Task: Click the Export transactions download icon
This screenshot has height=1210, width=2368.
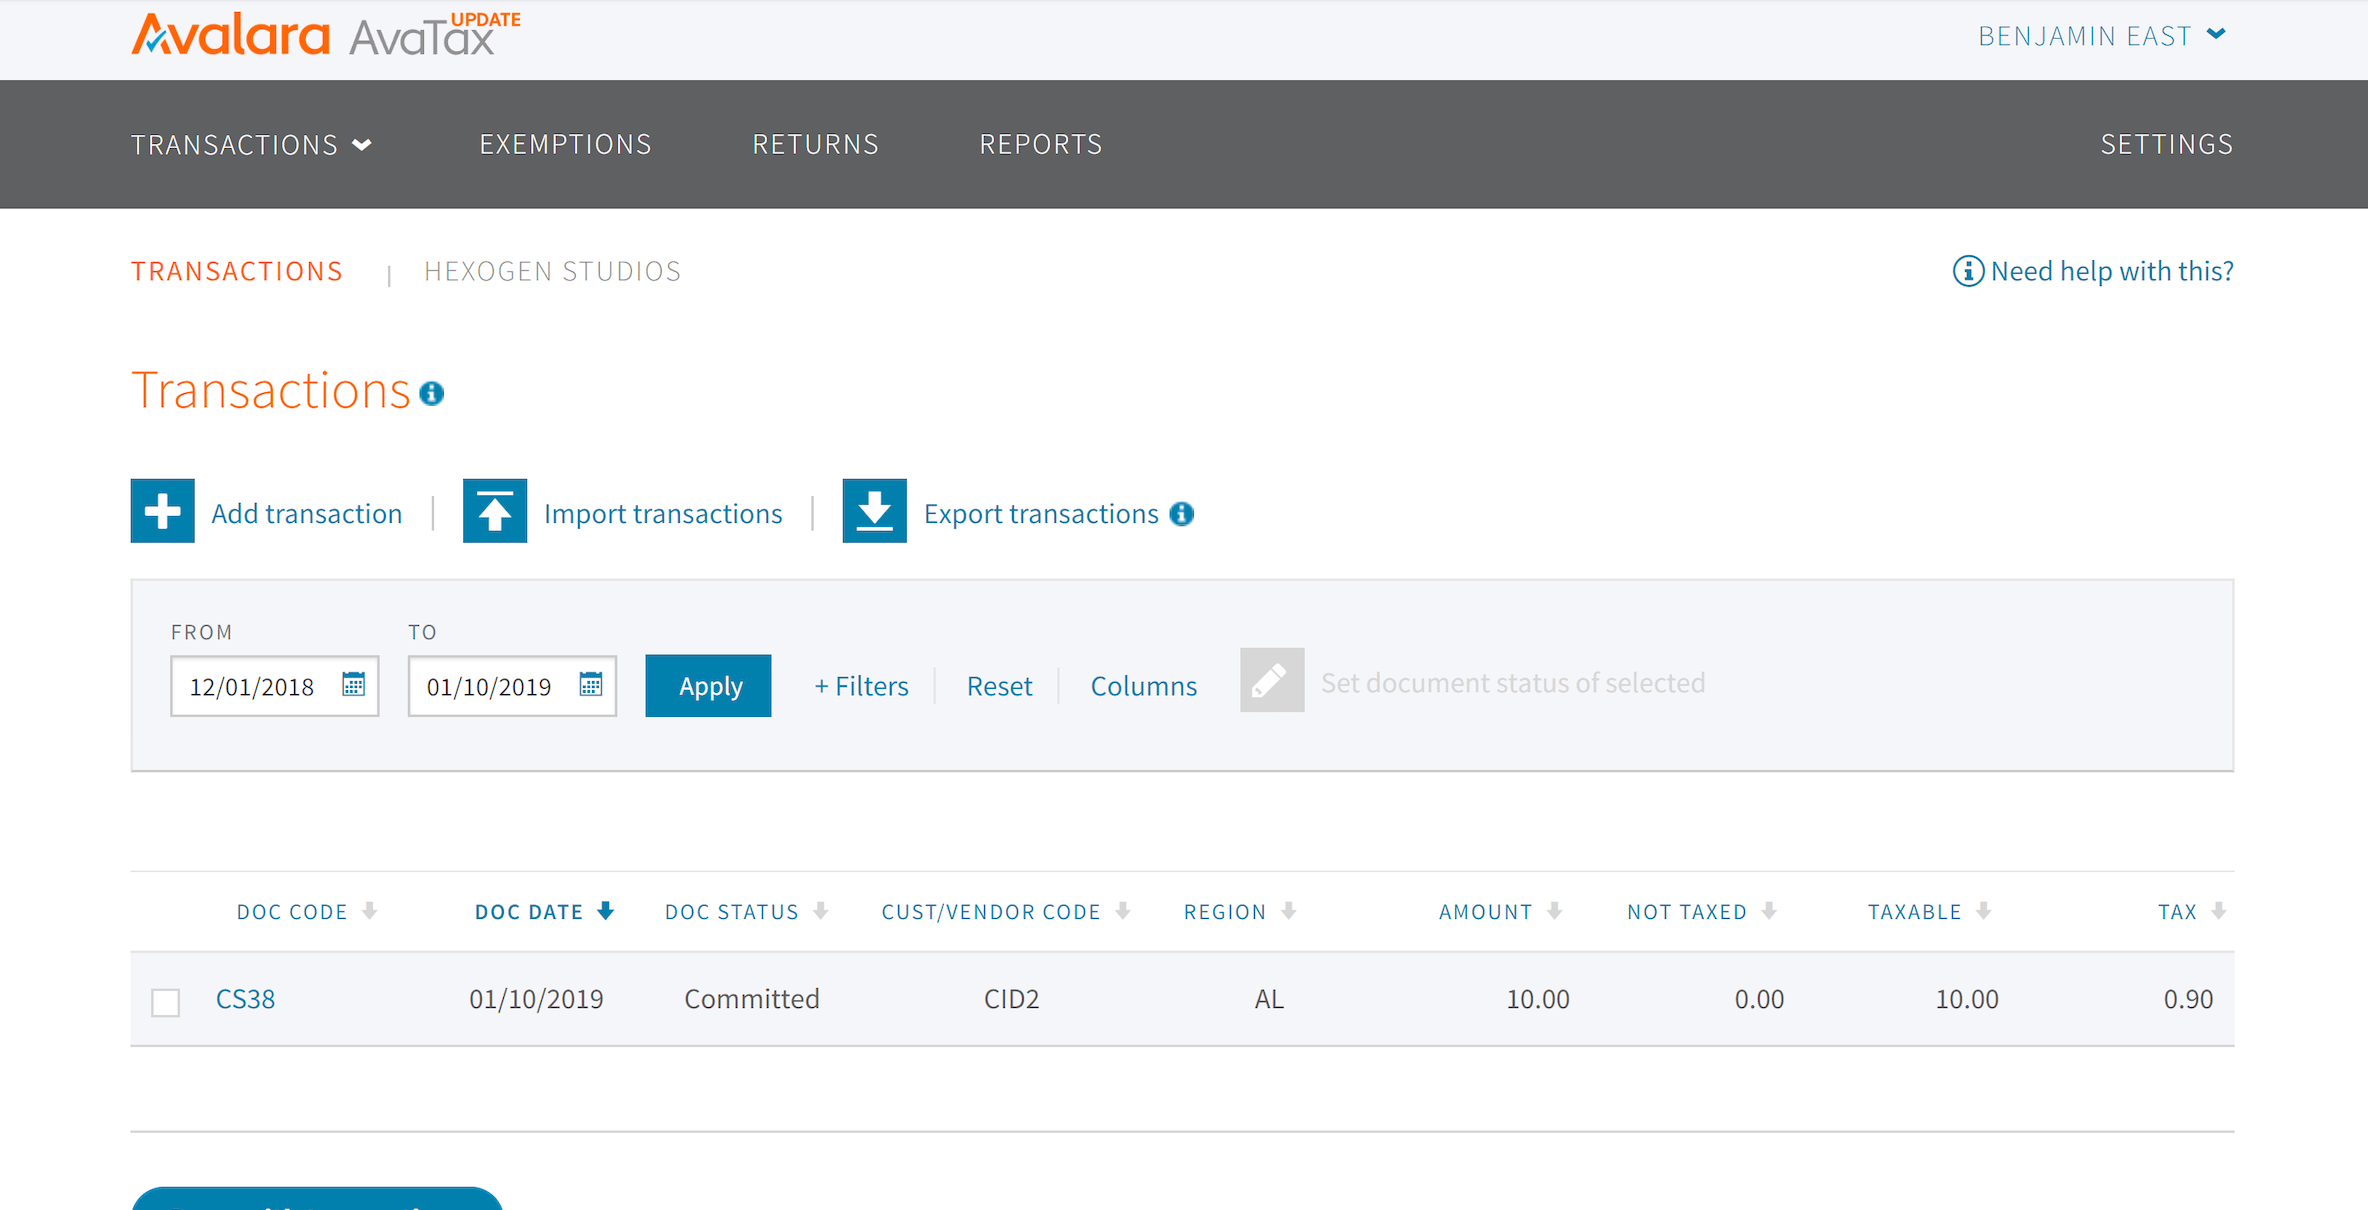Action: (874, 511)
